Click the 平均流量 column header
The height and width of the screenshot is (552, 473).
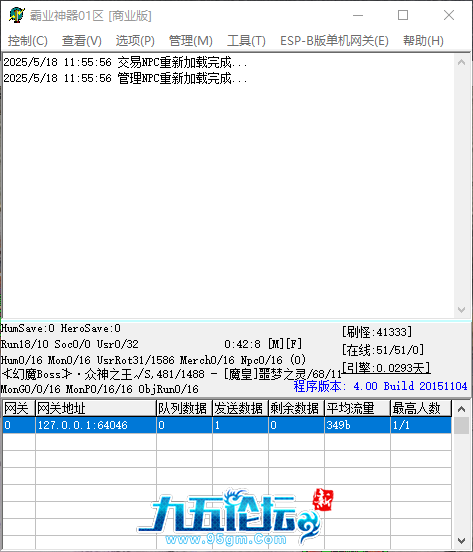(357, 408)
